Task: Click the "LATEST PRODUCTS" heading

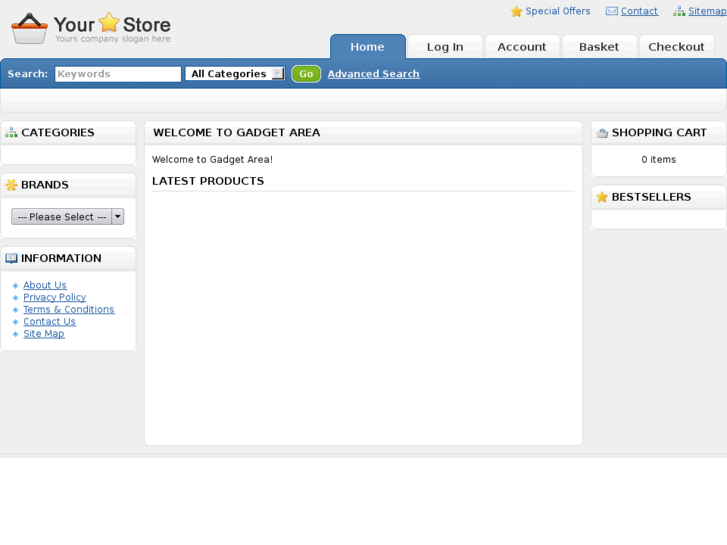Action: (x=208, y=181)
